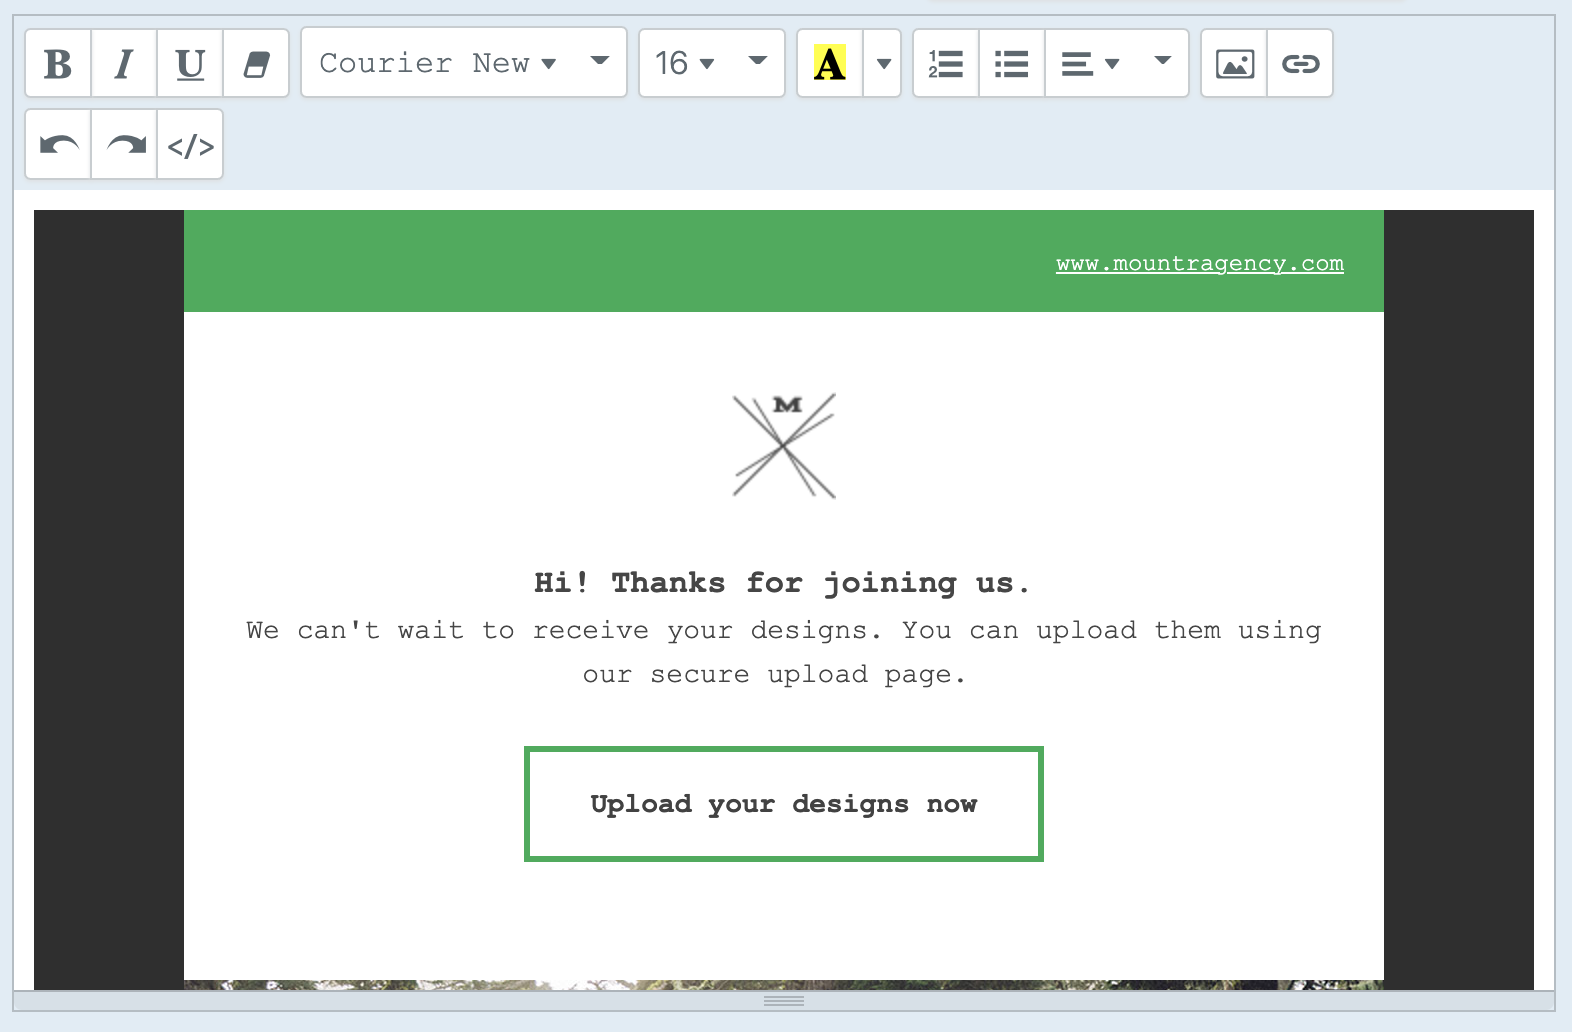
Task: Click the eraser clear formatting icon
Action: pyautogui.click(x=256, y=63)
